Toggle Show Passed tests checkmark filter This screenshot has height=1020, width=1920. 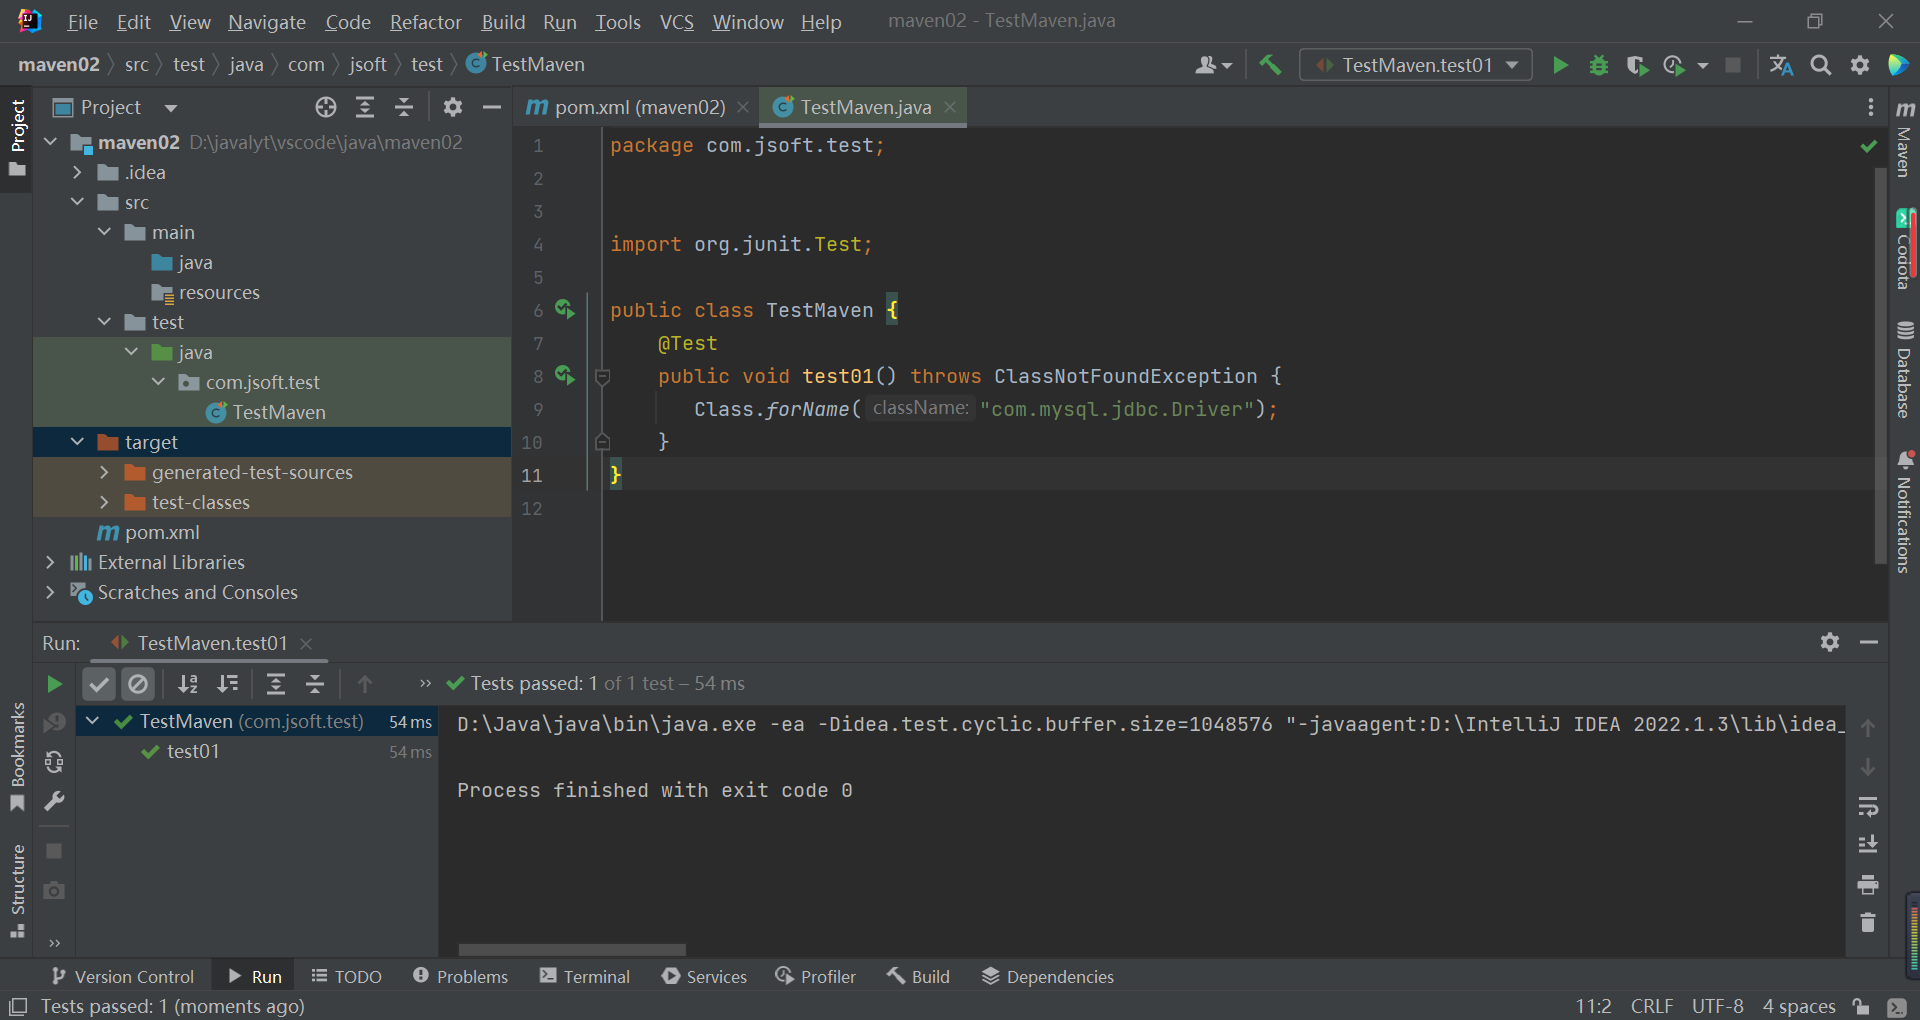click(x=99, y=684)
